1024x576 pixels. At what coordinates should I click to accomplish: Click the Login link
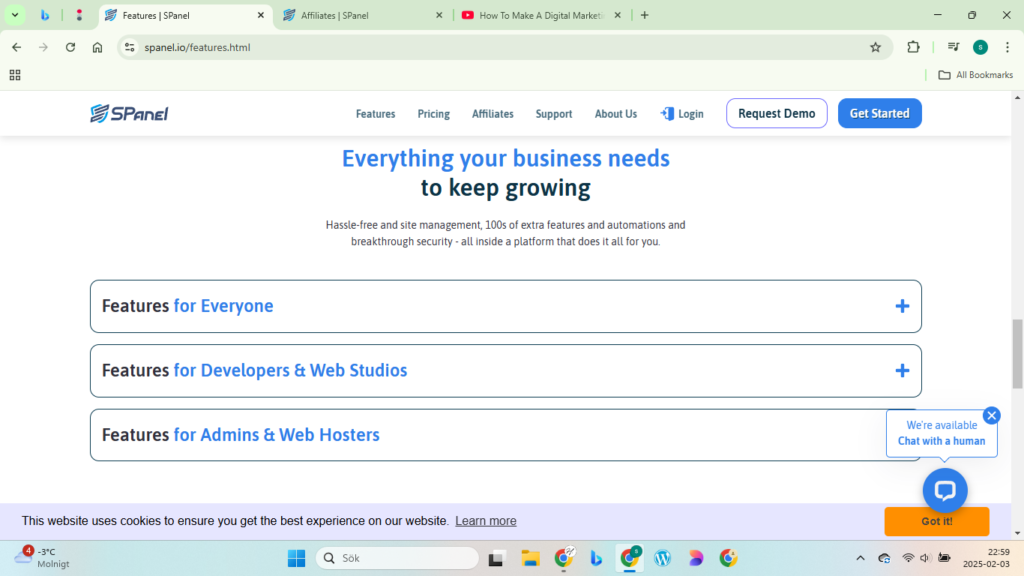[682, 114]
